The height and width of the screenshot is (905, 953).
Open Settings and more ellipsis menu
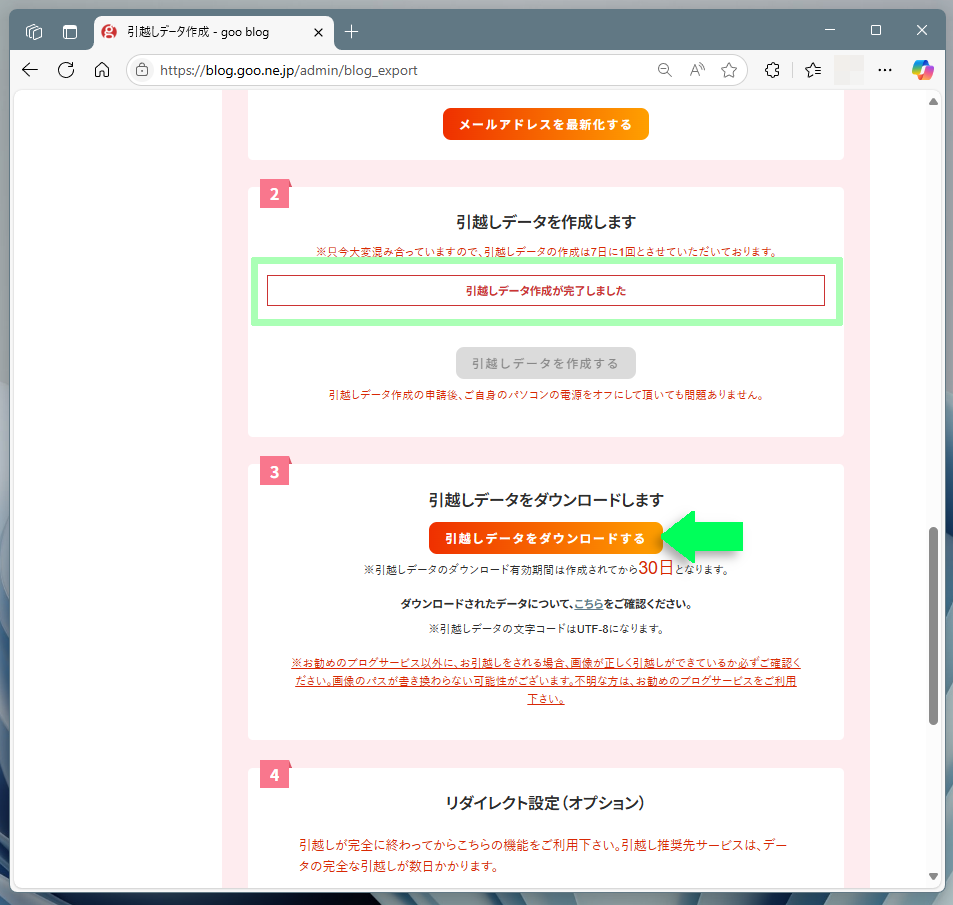[884, 70]
